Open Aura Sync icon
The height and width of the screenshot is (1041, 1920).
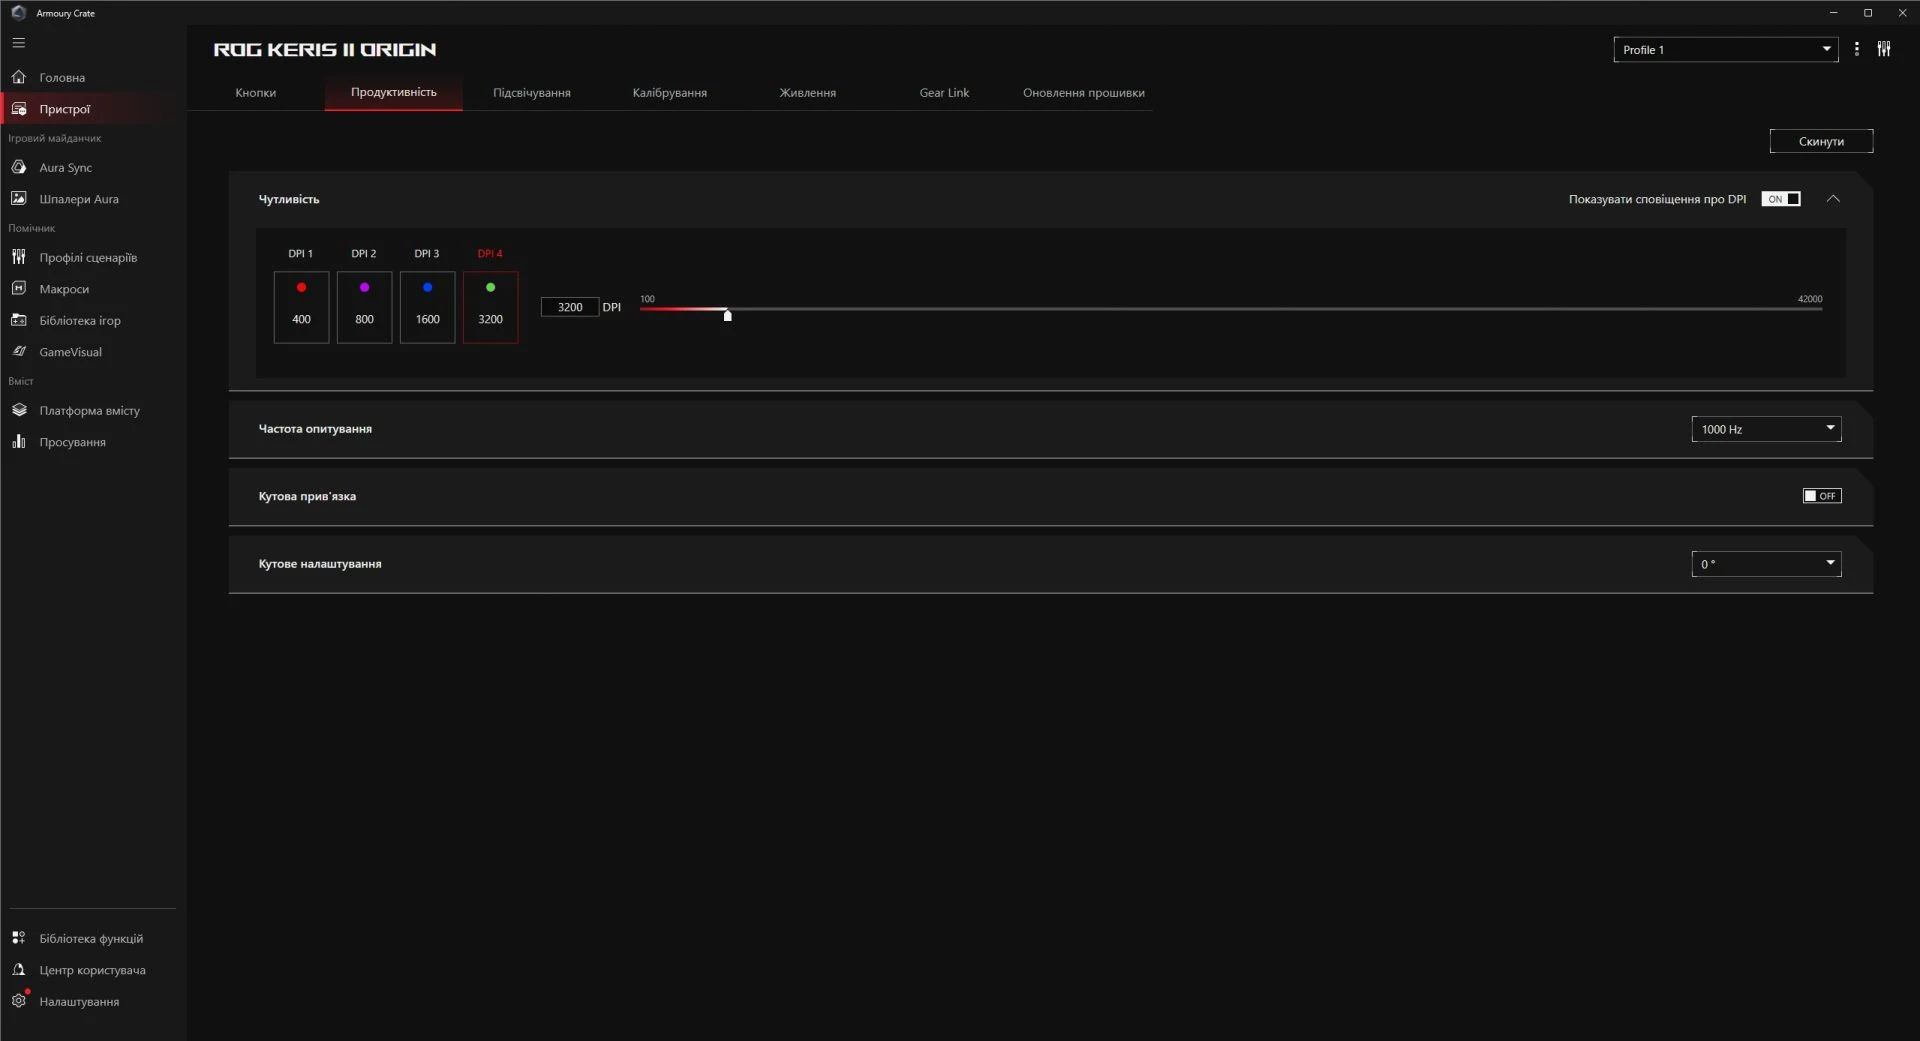pyautogui.click(x=19, y=167)
